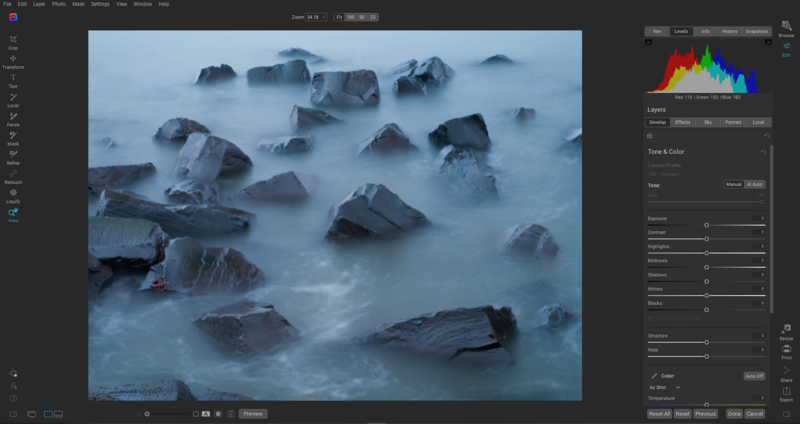Screen dimensions: 800x424
Task: Select the Text tool
Action: pyautogui.click(x=13, y=81)
